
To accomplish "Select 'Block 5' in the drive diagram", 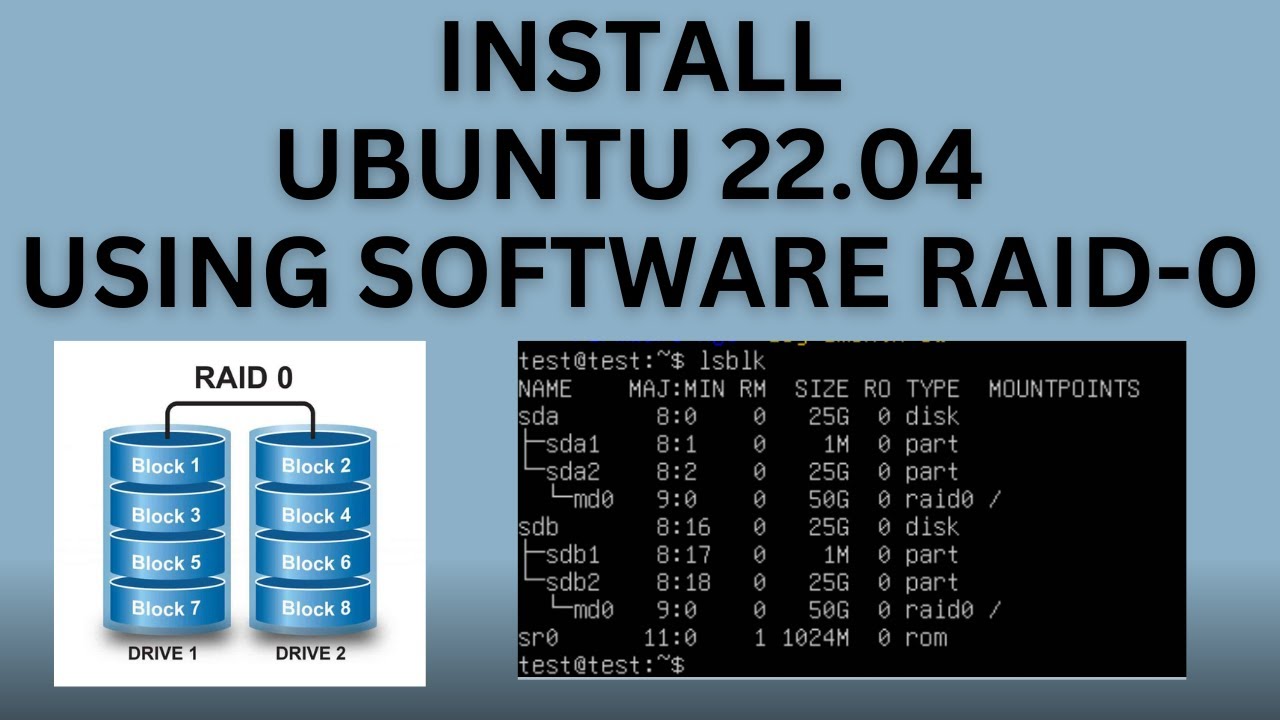I will (165, 563).
